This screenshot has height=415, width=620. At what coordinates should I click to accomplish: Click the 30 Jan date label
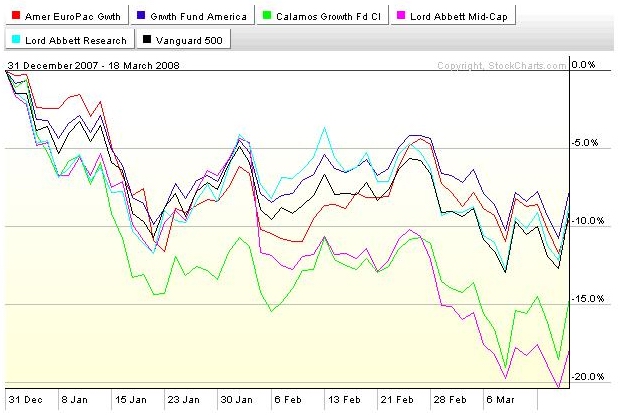236,400
